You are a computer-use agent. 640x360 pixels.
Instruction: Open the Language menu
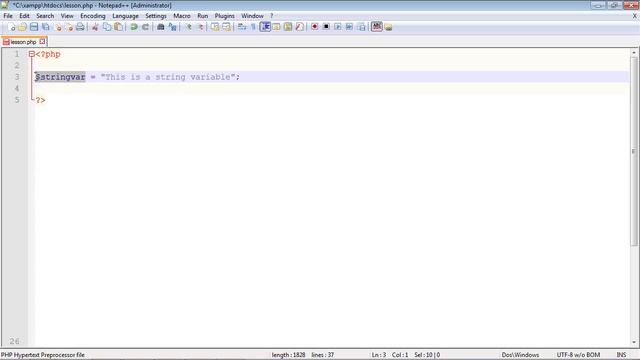pyautogui.click(x=125, y=16)
